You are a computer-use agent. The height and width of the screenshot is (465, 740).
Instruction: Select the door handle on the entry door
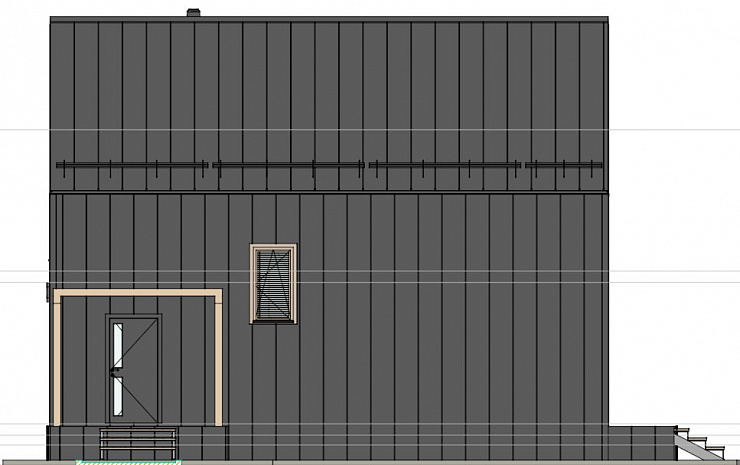[x=113, y=373]
